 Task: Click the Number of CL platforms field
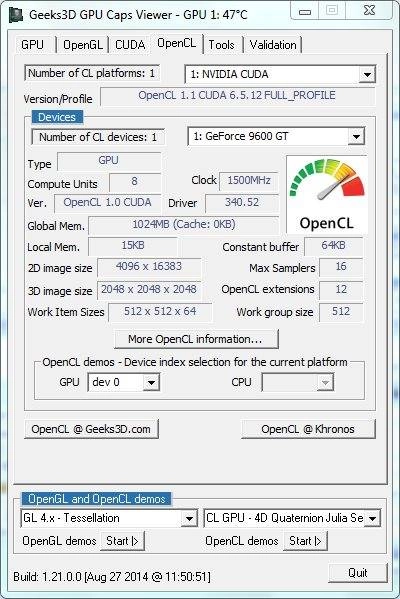coord(92,73)
